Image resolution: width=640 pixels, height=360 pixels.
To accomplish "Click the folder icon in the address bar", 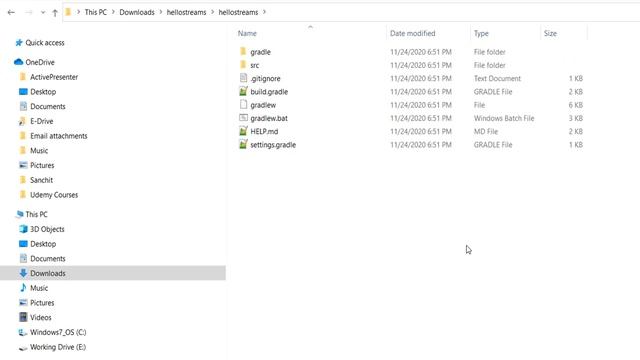I will coord(68,12).
